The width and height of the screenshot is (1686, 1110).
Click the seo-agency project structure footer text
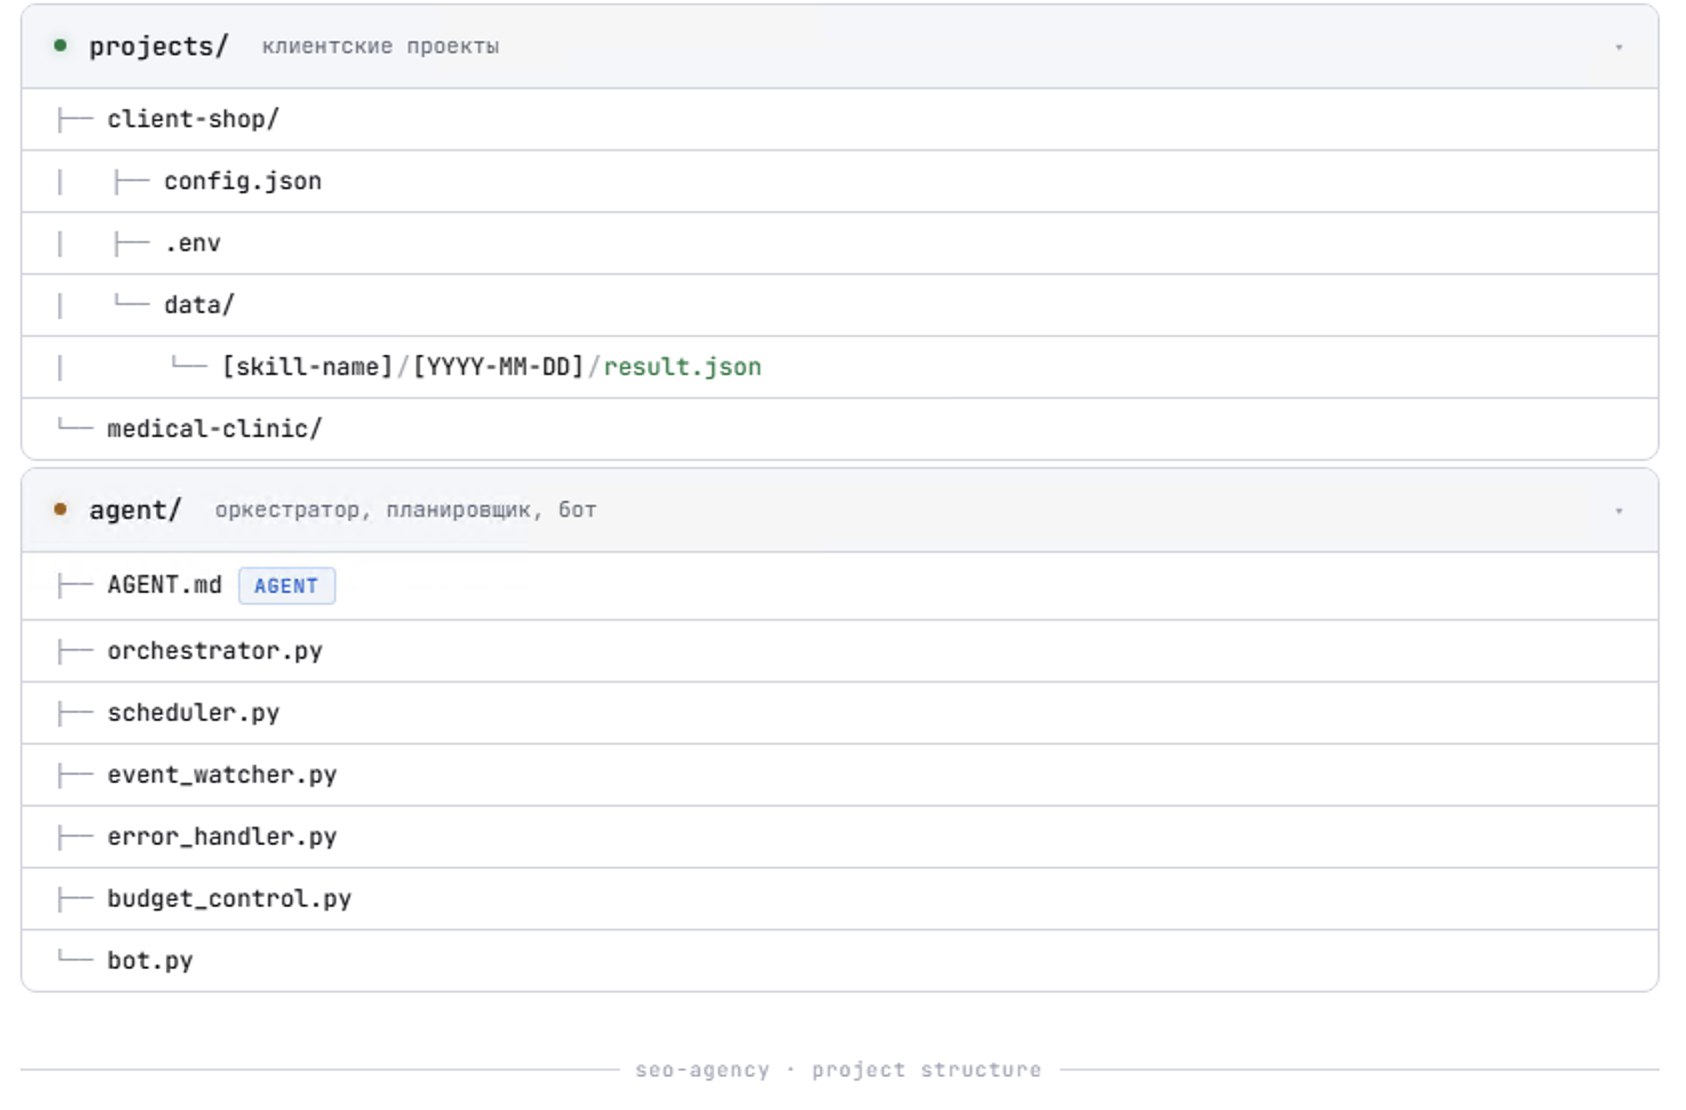838,1070
